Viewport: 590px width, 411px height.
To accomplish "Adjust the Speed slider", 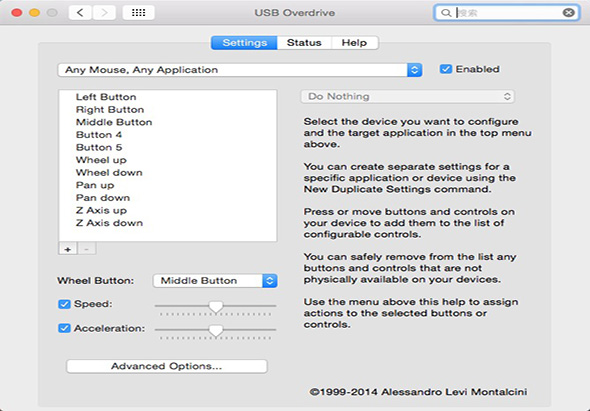I will point(216,306).
